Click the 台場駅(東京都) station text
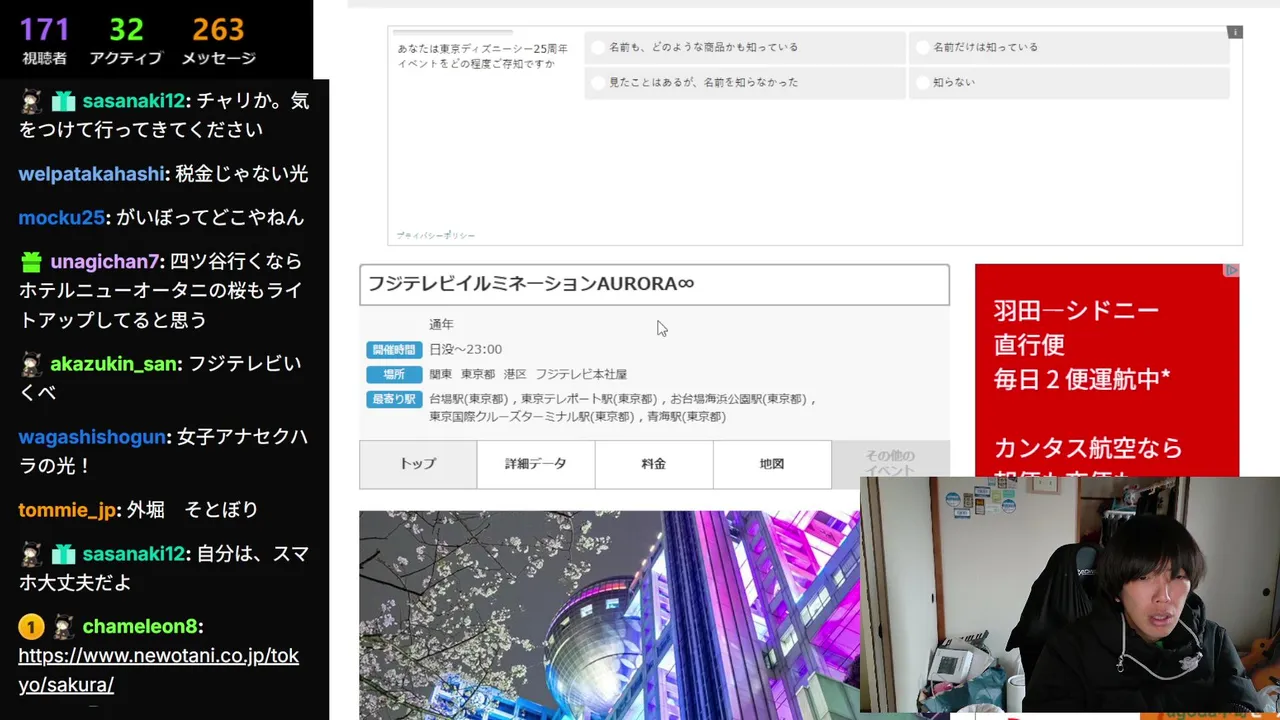Image resolution: width=1280 pixels, height=720 pixels. tap(471, 399)
